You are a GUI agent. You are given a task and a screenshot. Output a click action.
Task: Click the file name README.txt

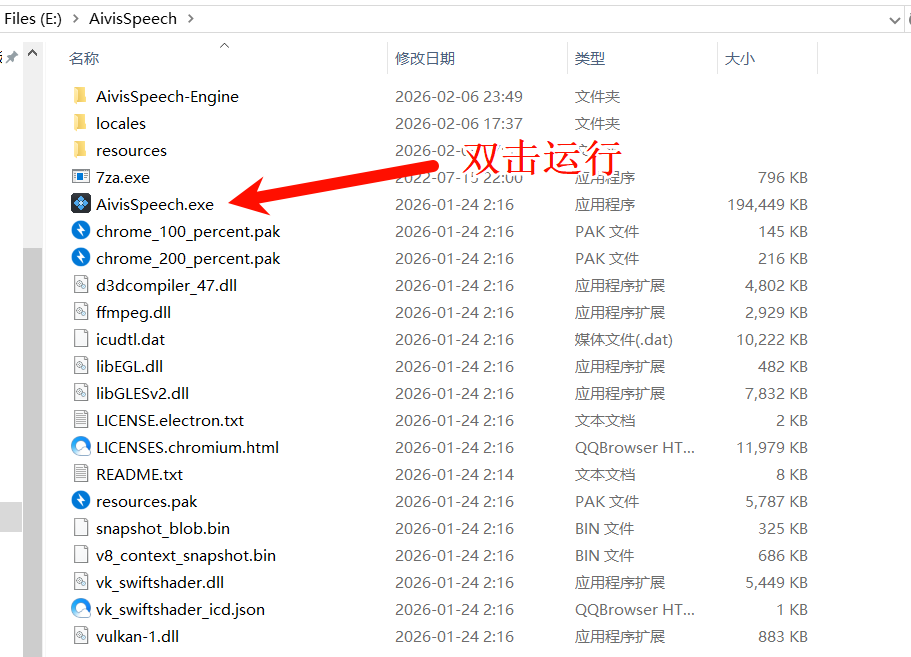coord(139,475)
